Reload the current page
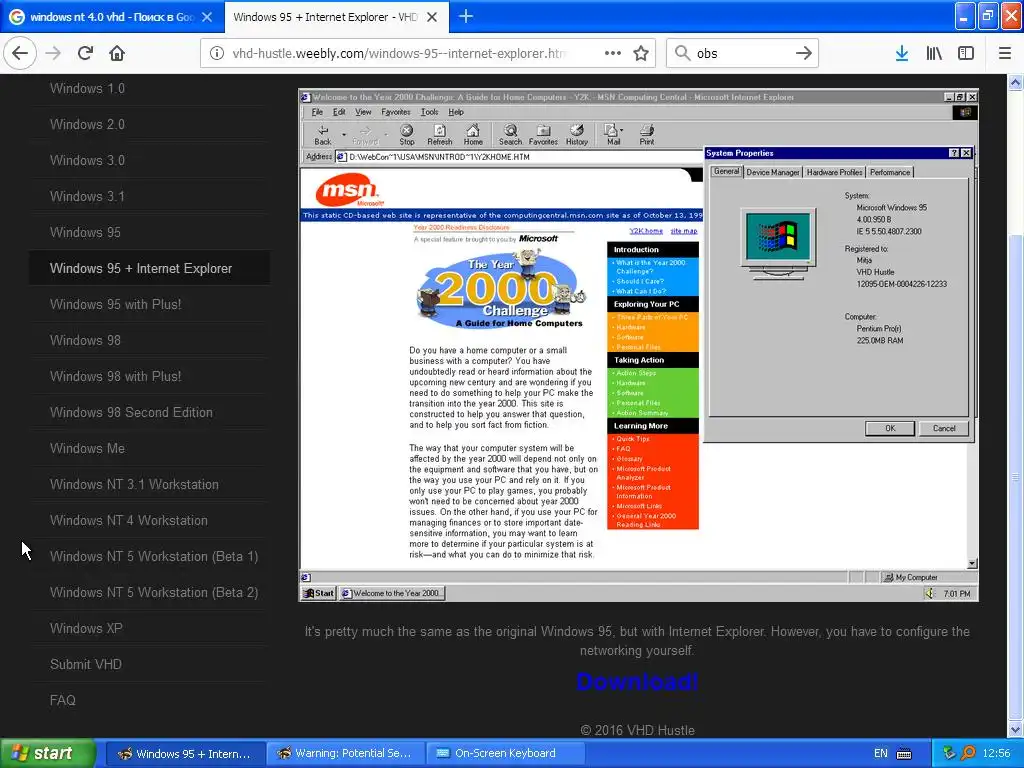Viewport: 1024px width, 768px height. [x=85, y=54]
